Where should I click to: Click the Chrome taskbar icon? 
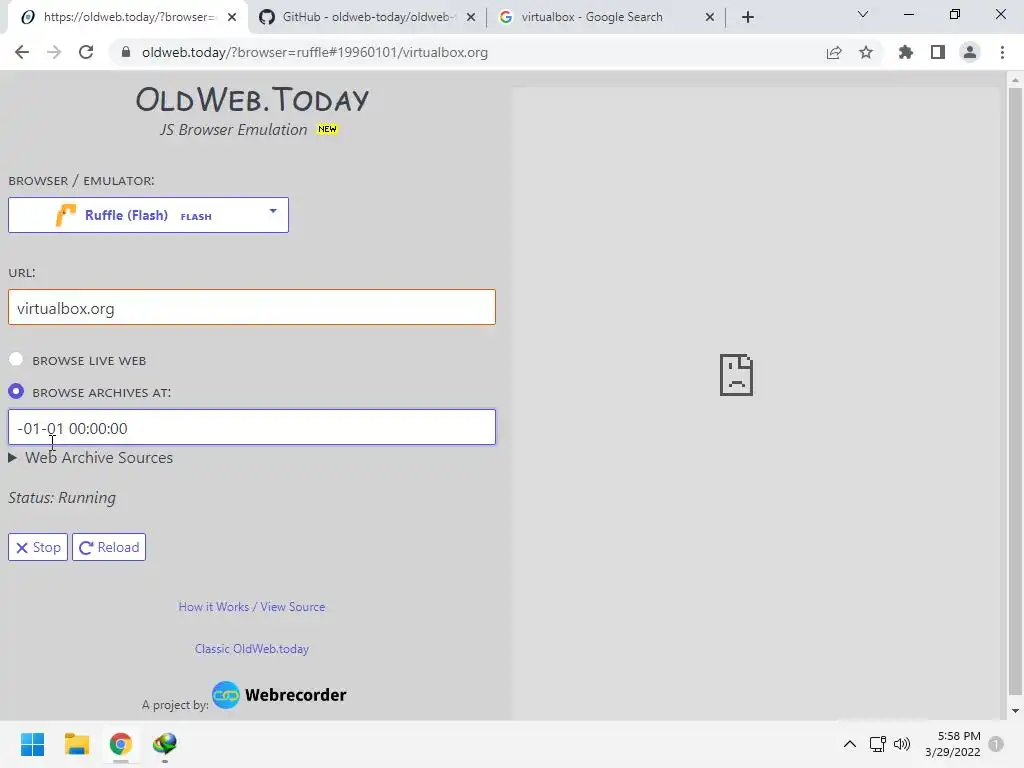121,744
